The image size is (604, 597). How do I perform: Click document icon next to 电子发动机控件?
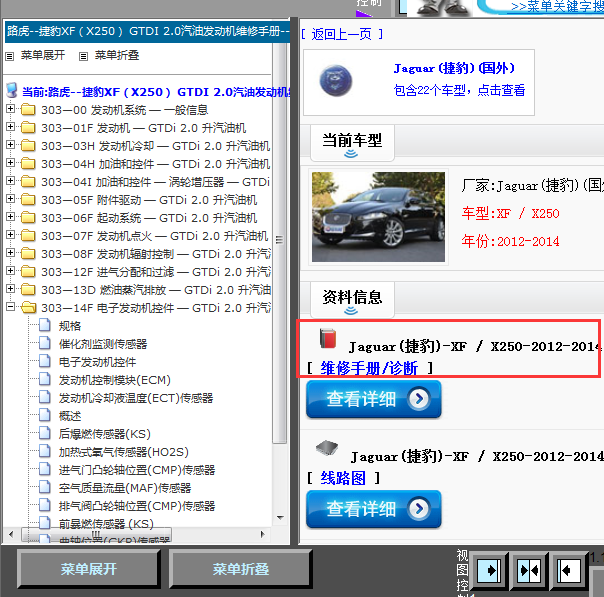tap(45, 361)
